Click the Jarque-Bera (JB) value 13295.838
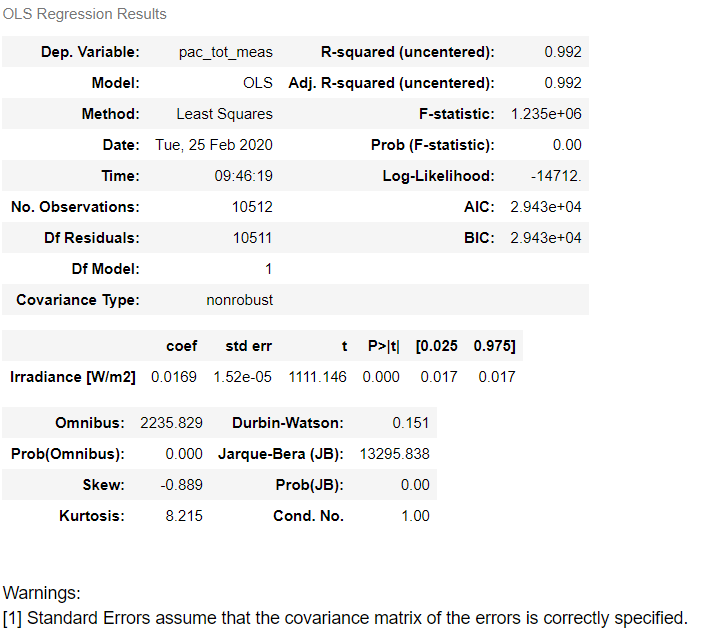702x641 pixels. (x=394, y=454)
